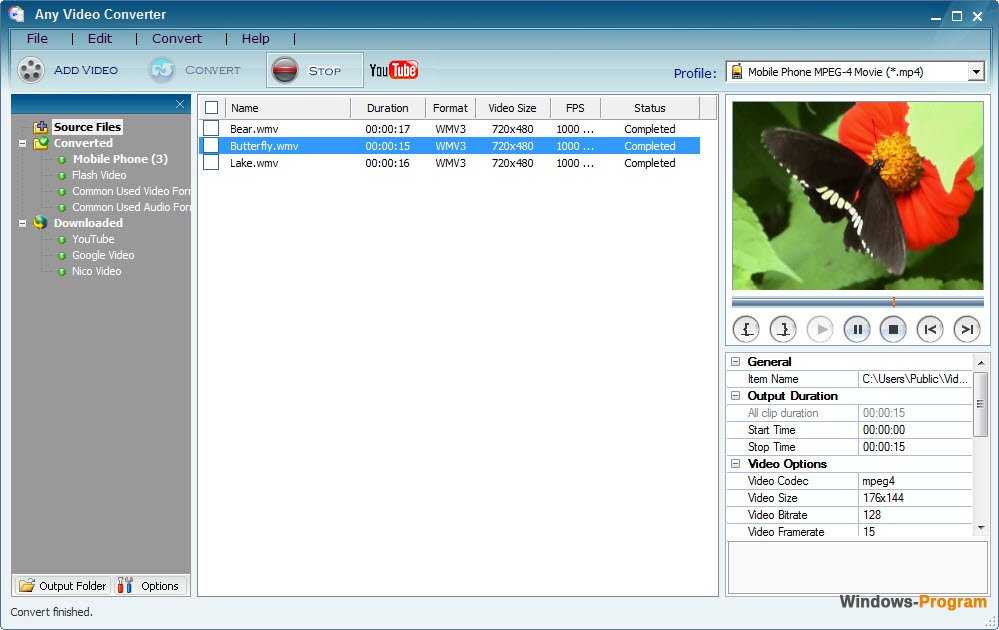Jump to next frame marker button
999x630 pixels.
[967, 329]
